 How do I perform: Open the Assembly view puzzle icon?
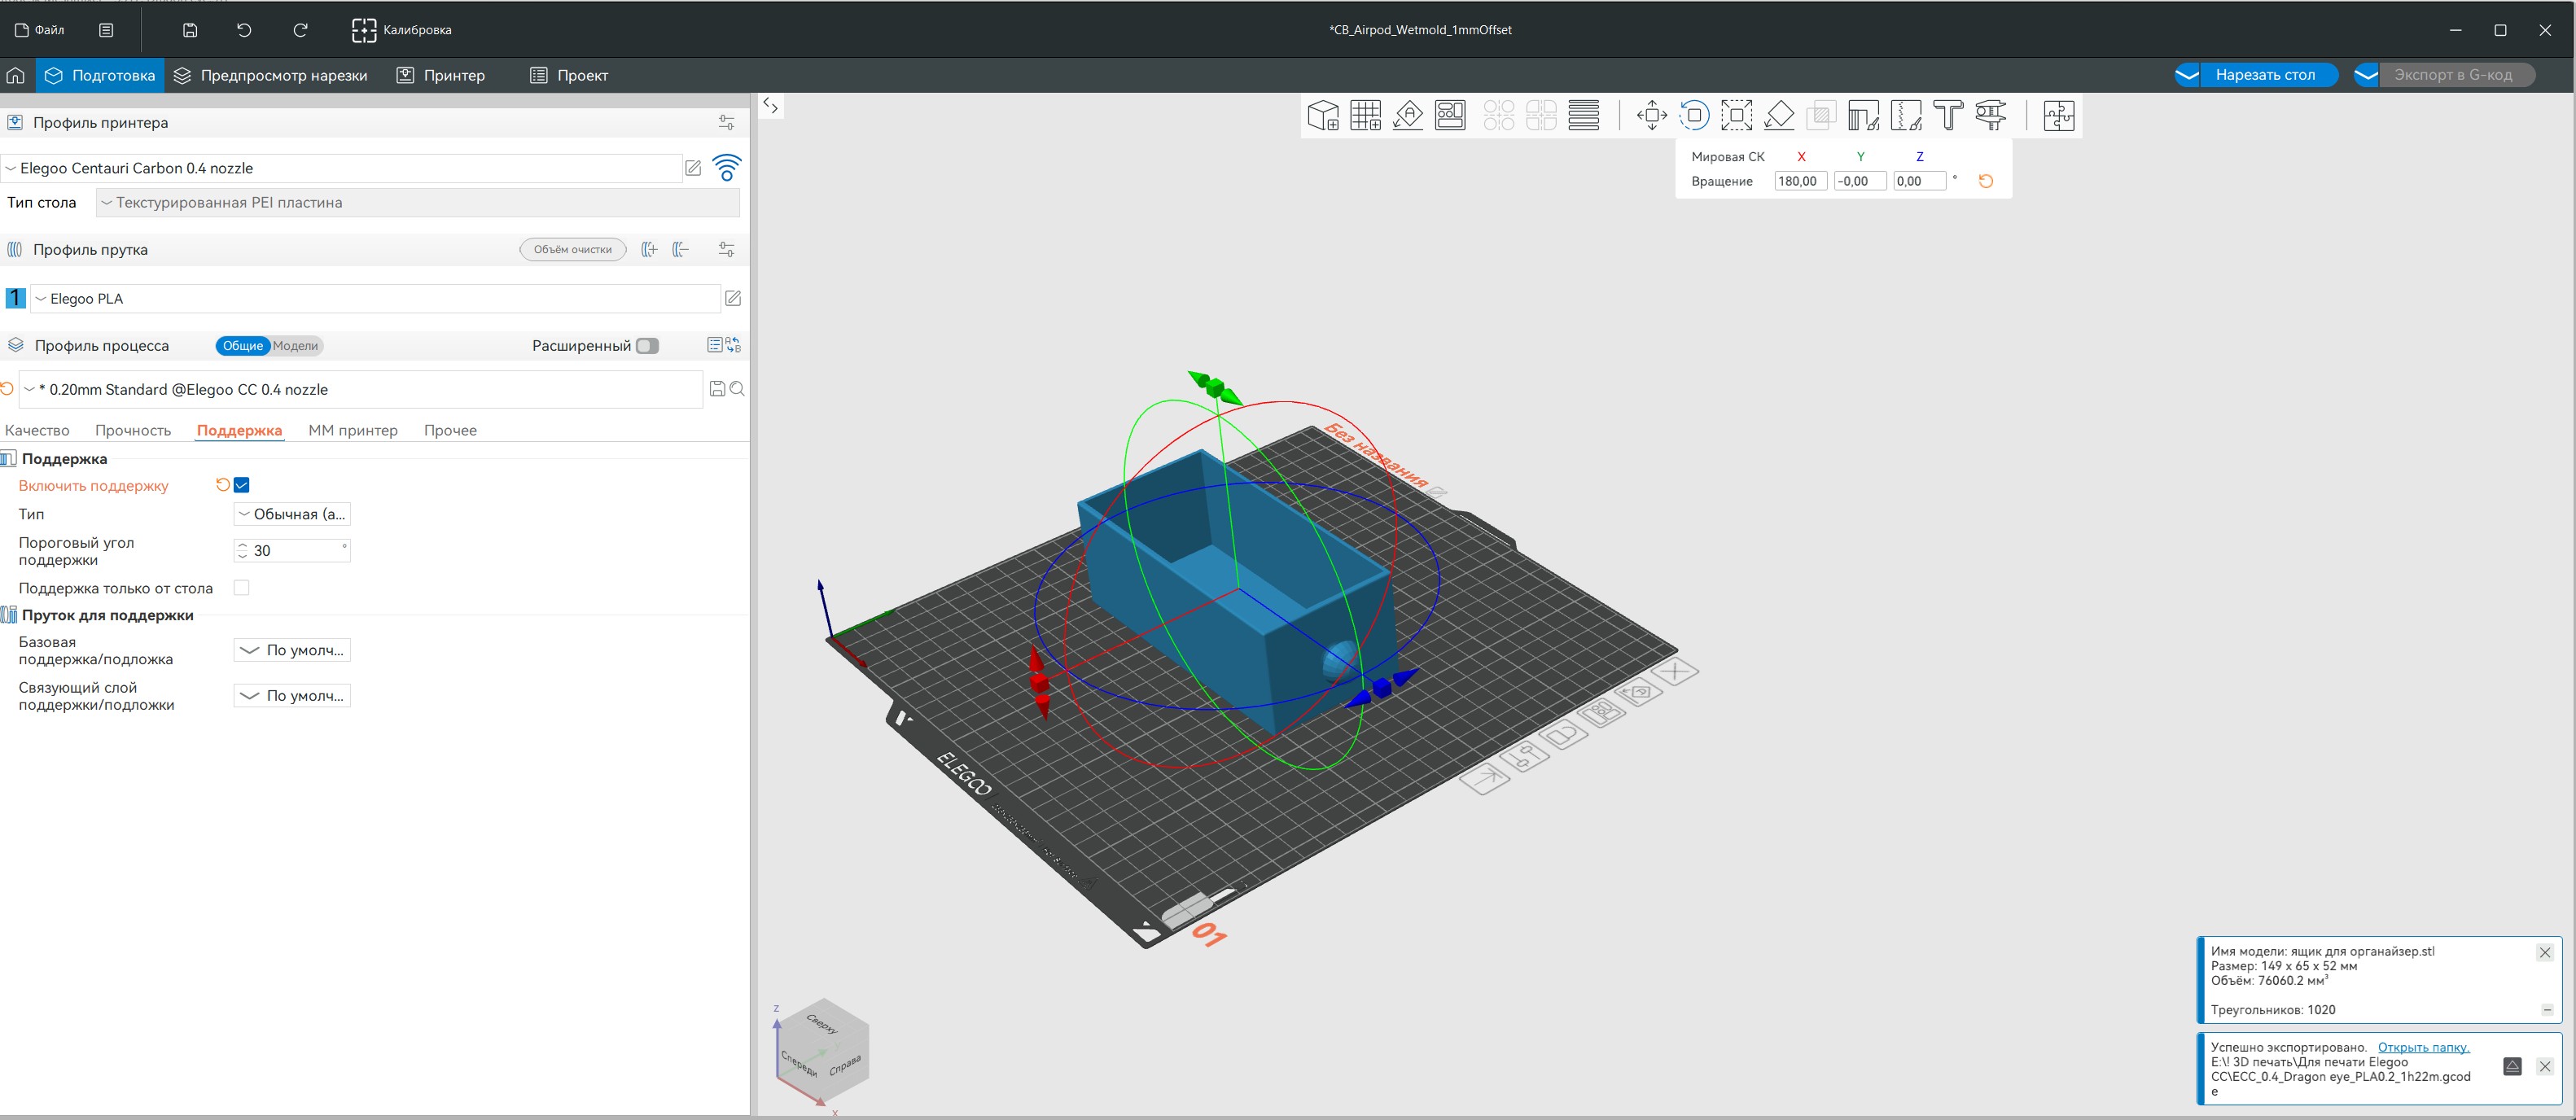pyautogui.click(x=2058, y=116)
